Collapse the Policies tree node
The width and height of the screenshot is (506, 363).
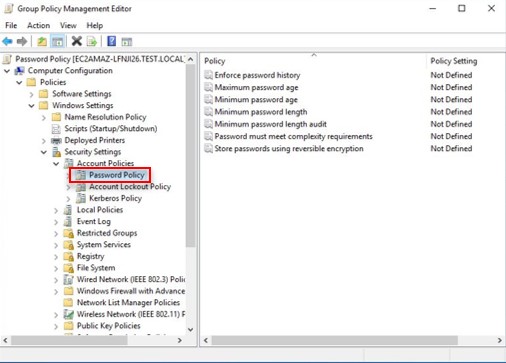point(19,82)
